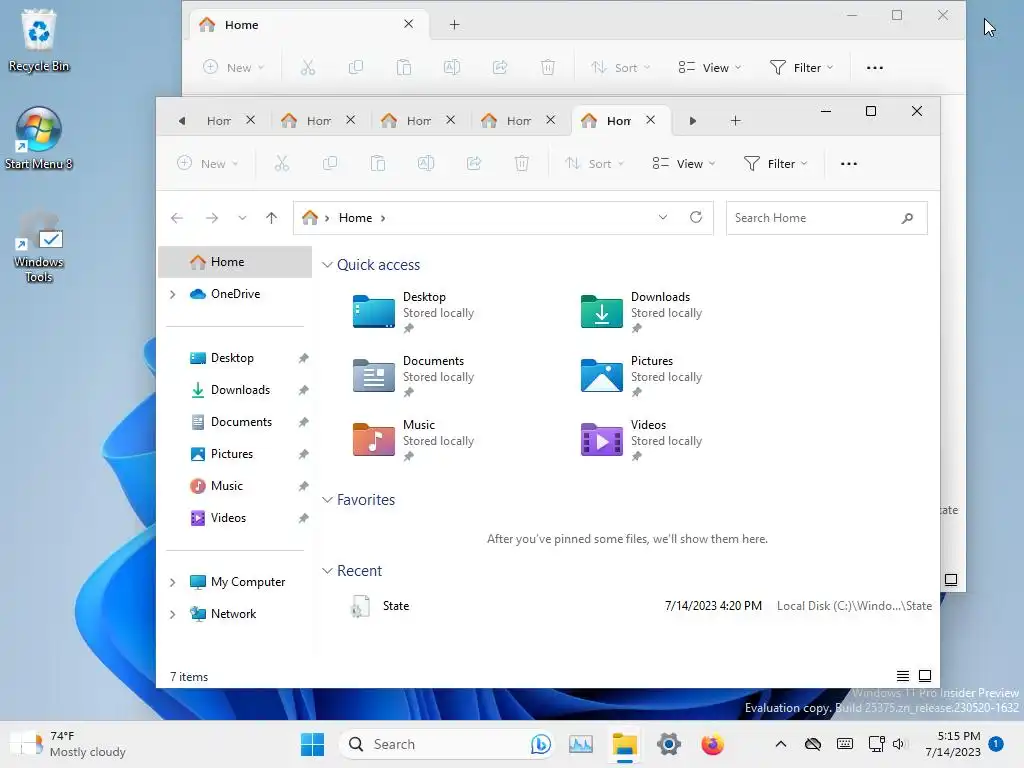1024x768 pixels.
Task: Expand Network in the navigation pane
Action: click(x=172, y=615)
